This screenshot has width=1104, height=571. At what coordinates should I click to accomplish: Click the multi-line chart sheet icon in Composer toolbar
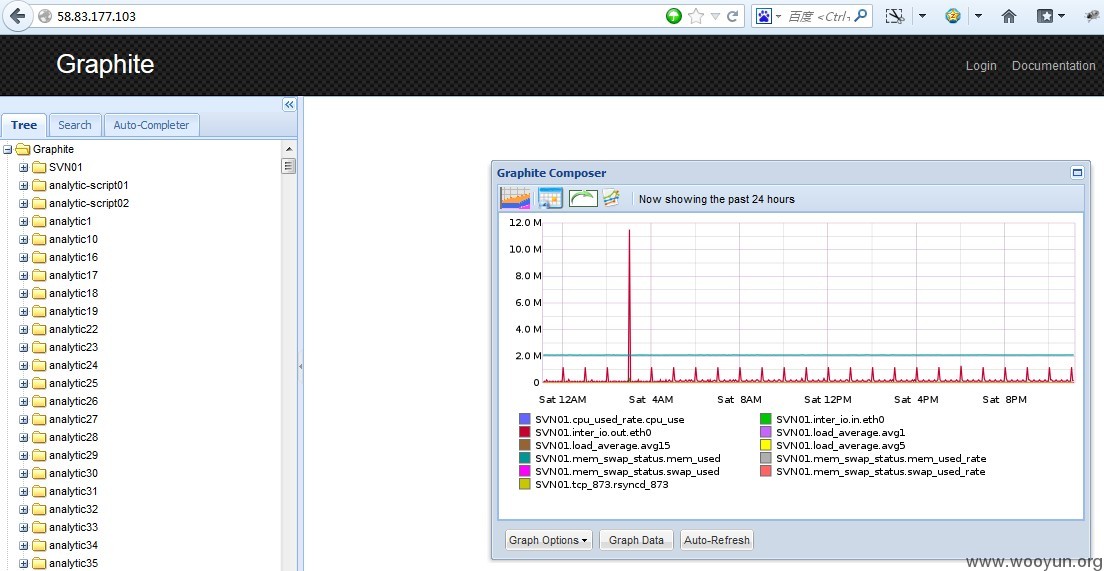(x=610, y=198)
